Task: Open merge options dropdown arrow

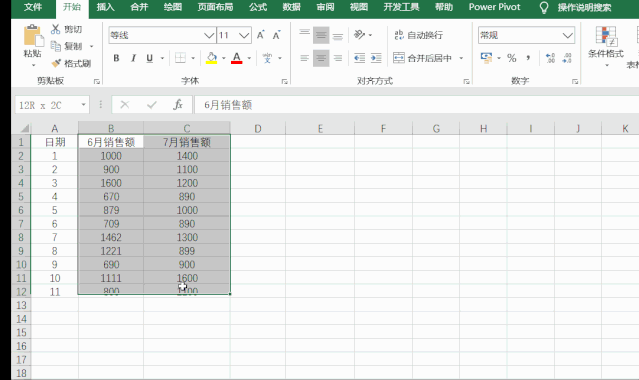Action: 461,58
